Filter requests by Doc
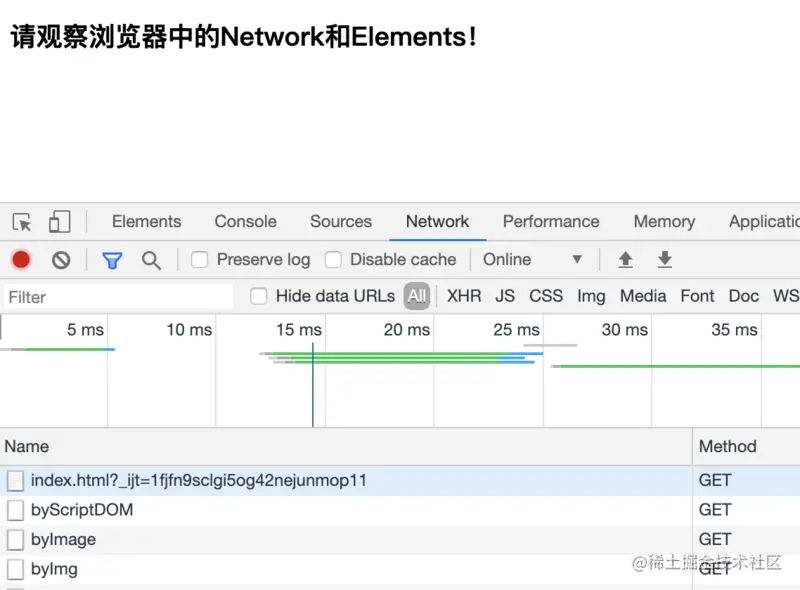800x590 pixels. [744, 296]
